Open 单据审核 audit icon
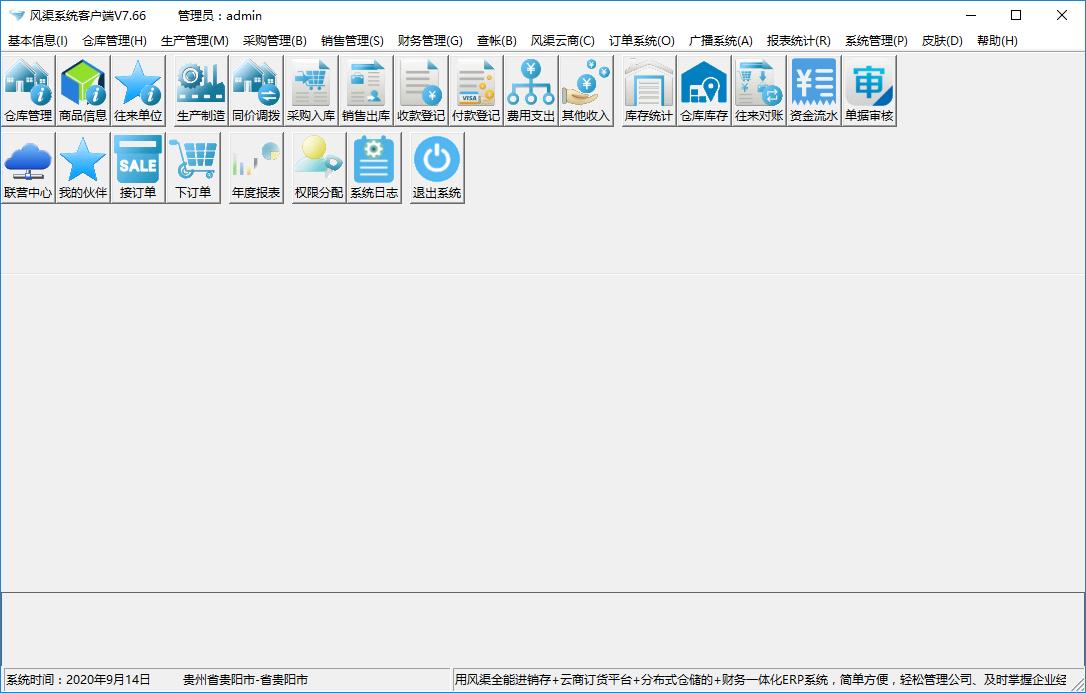 click(869, 91)
